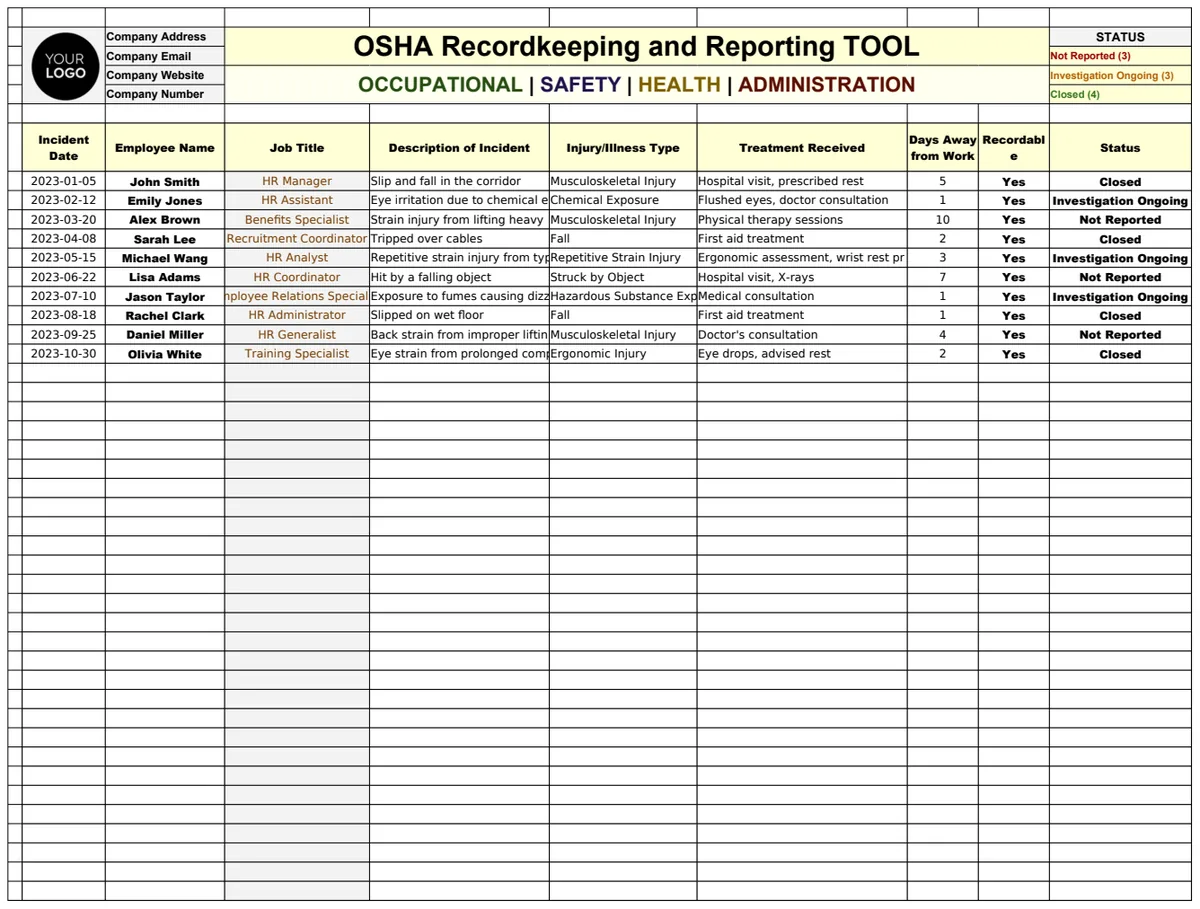Select the Ergonomic Injury cell

click(x=623, y=354)
